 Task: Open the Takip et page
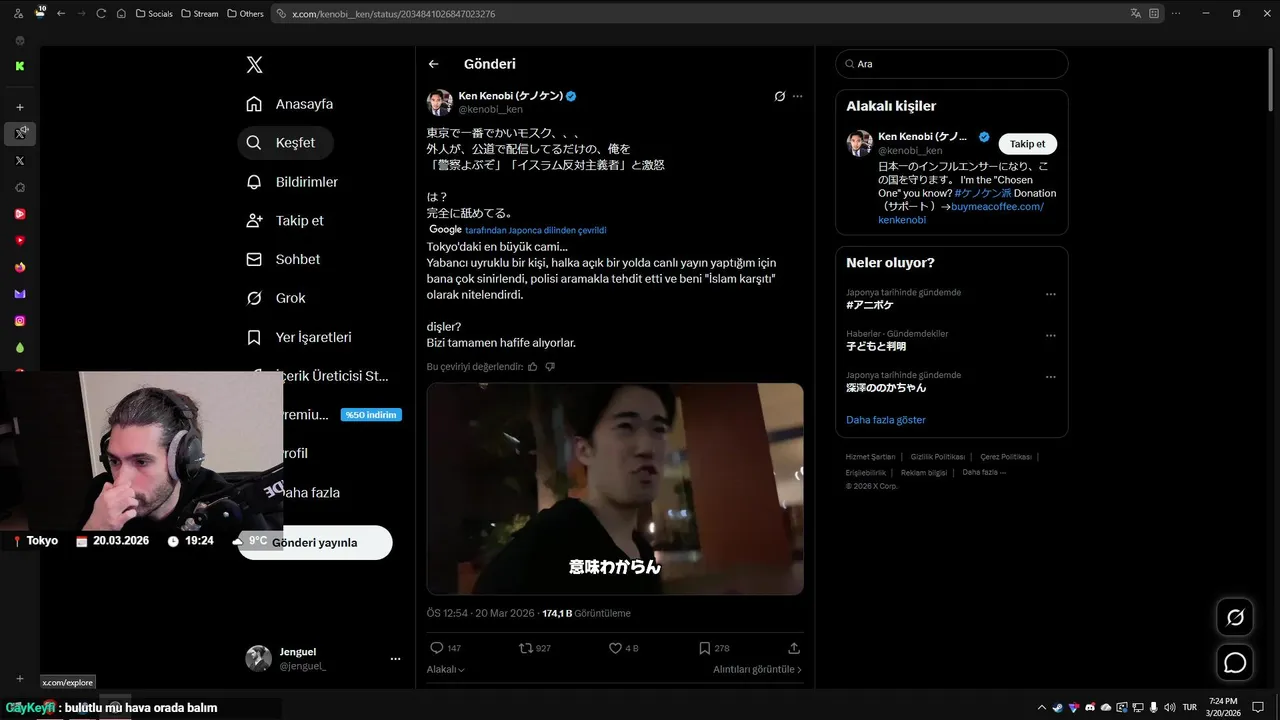coord(285,221)
